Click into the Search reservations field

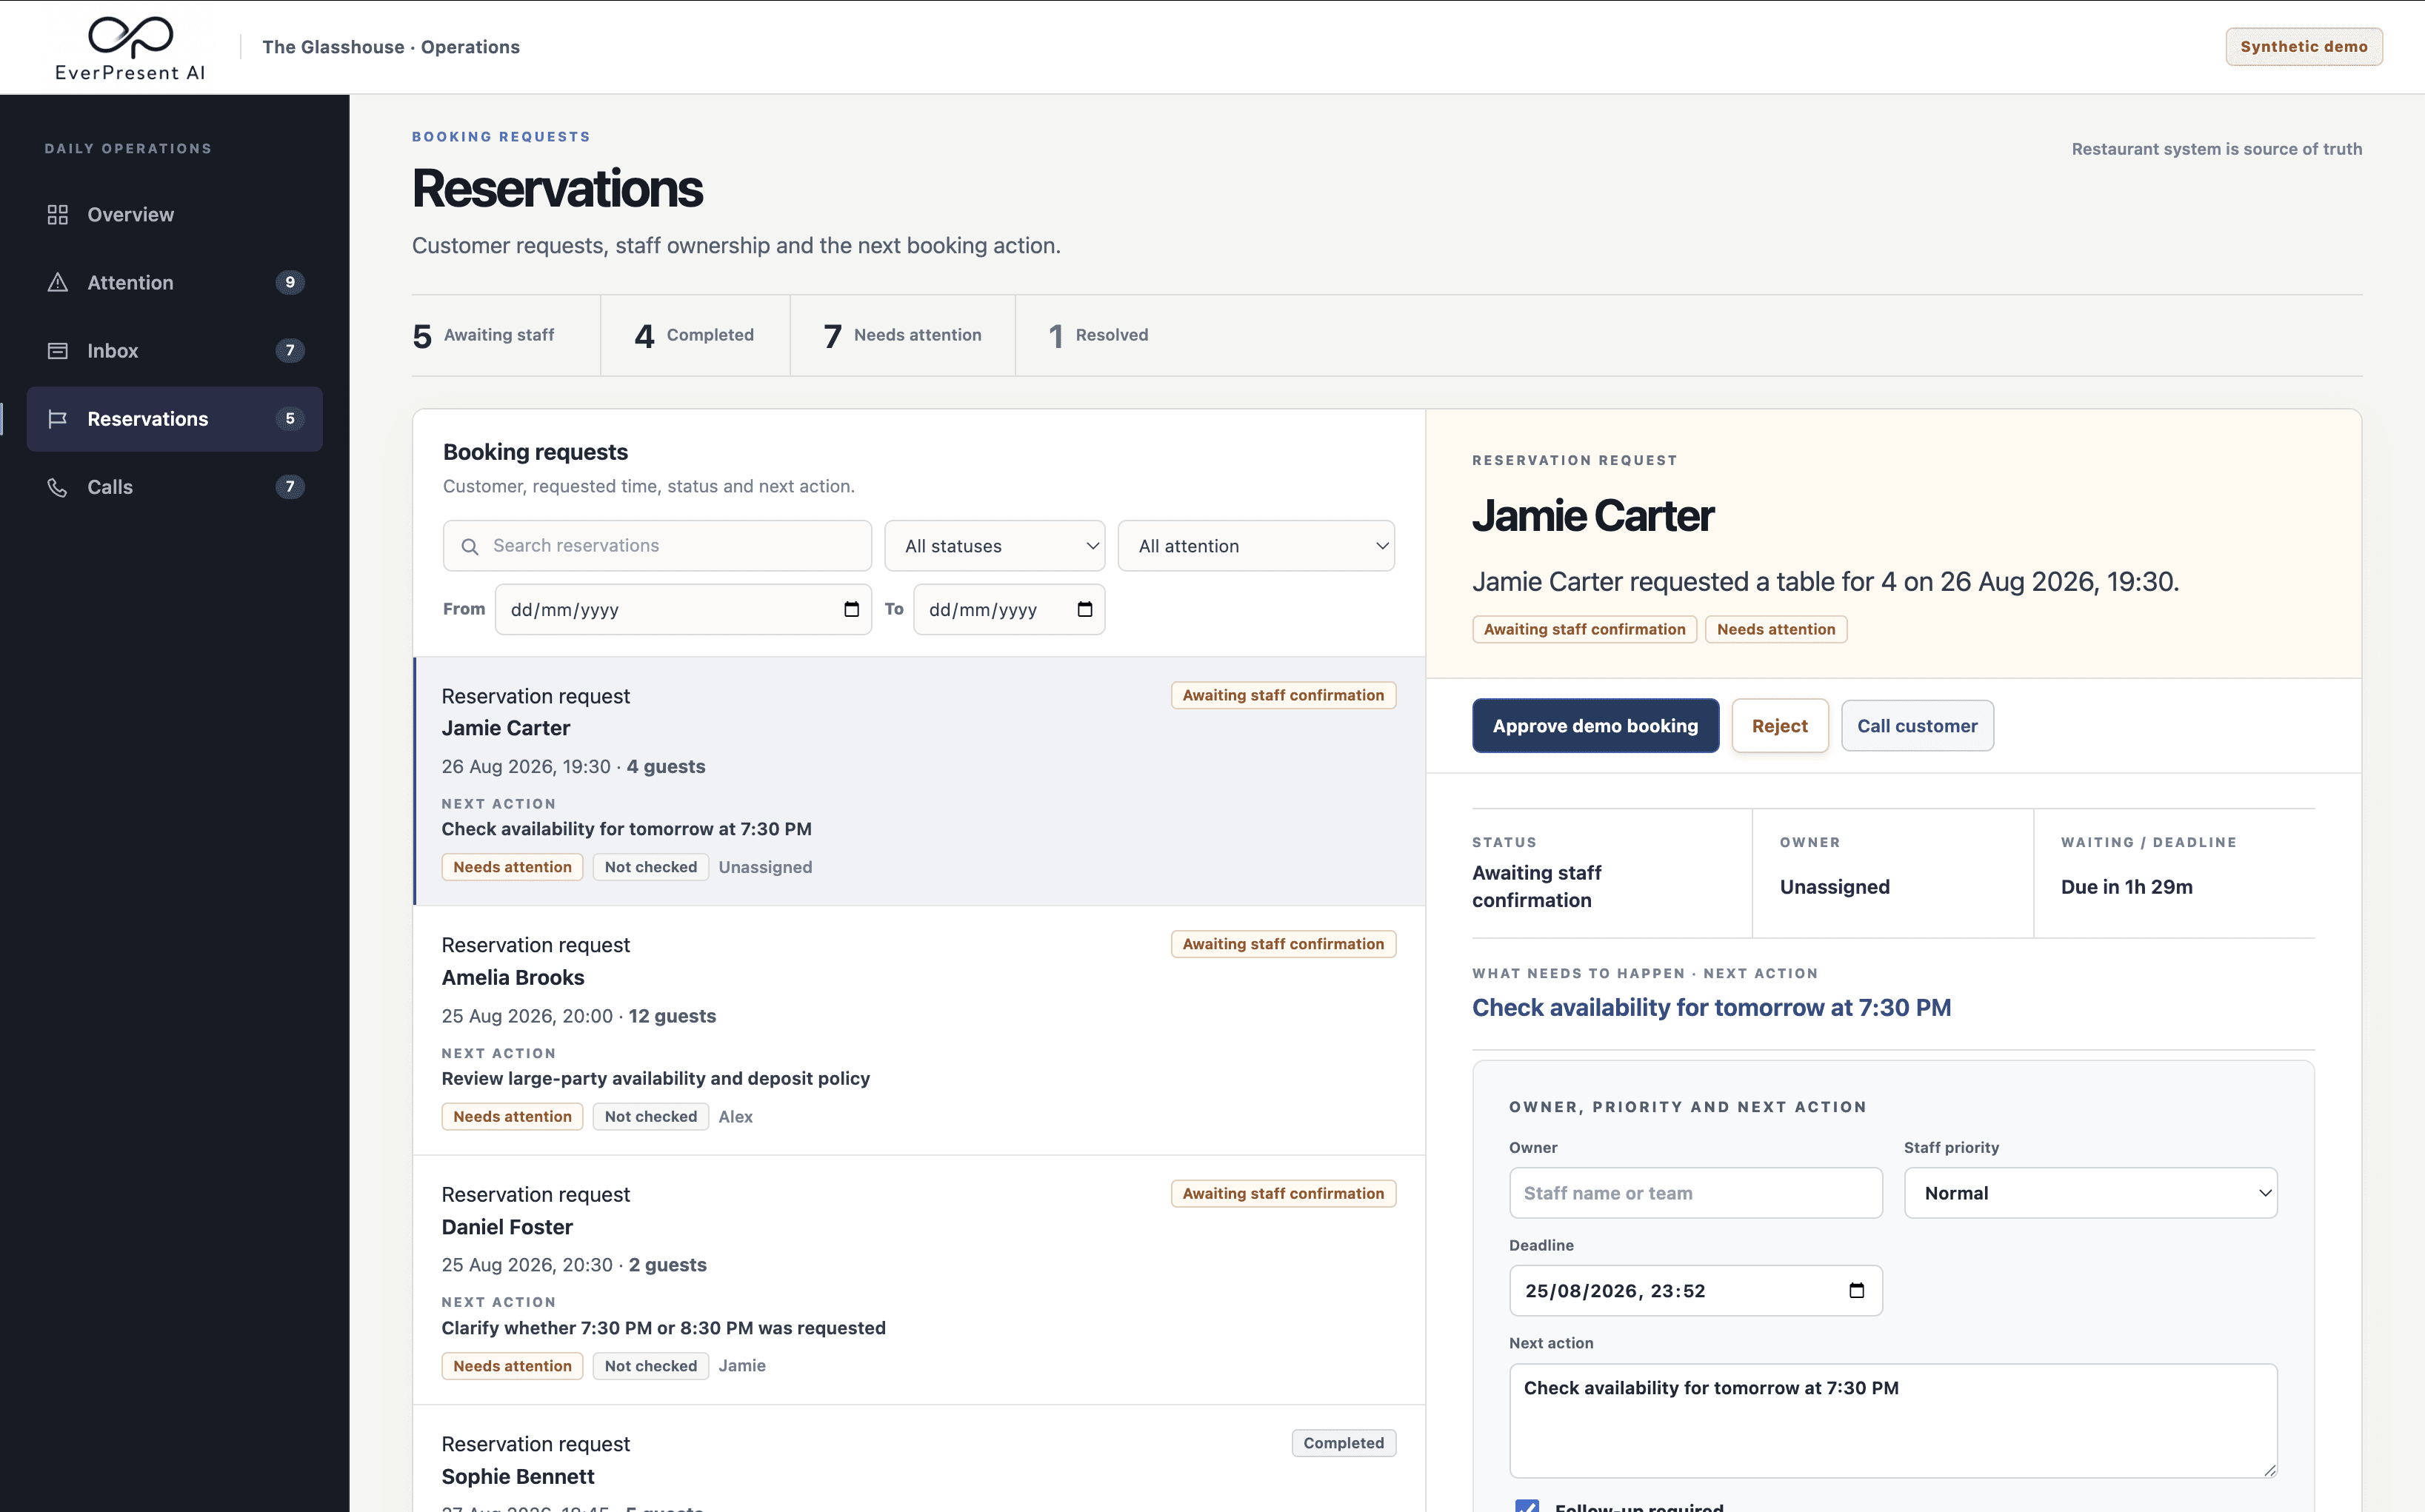click(657, 546)
